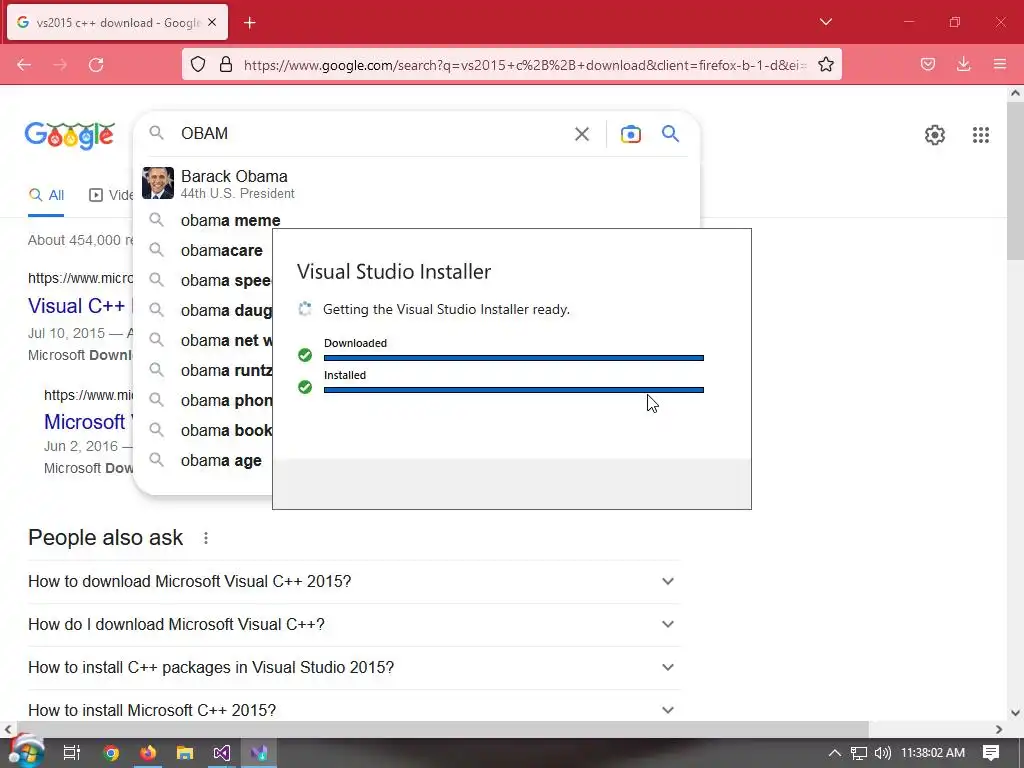Click the vertical scrollbar thumb

tap(1015, 180)
